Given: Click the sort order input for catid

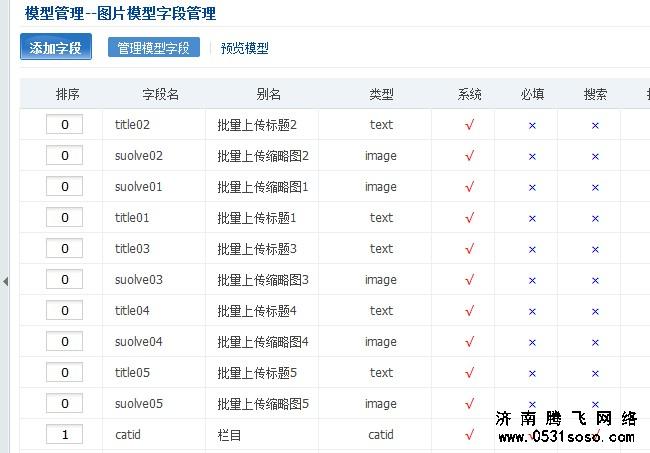Looking at the screenshot, I should [x=65, y=434].
